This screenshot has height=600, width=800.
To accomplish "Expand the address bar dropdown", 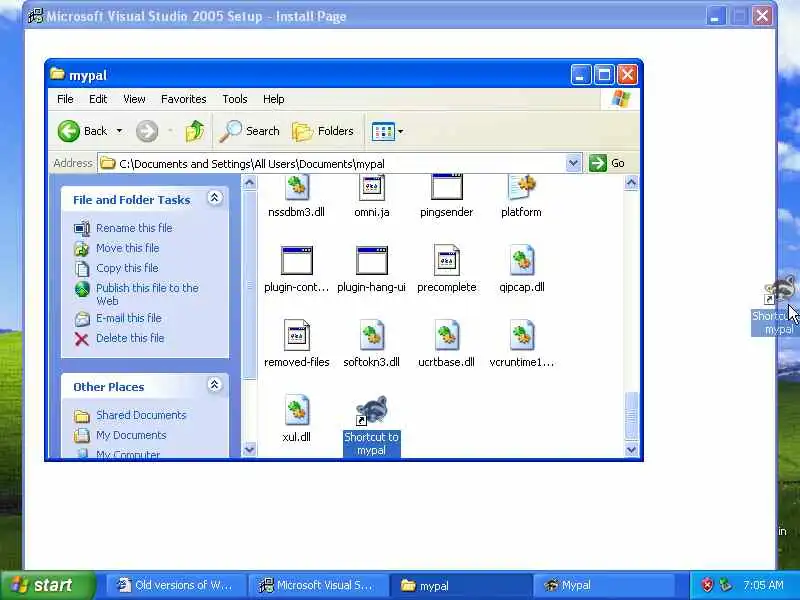I will tap(573, 163).
